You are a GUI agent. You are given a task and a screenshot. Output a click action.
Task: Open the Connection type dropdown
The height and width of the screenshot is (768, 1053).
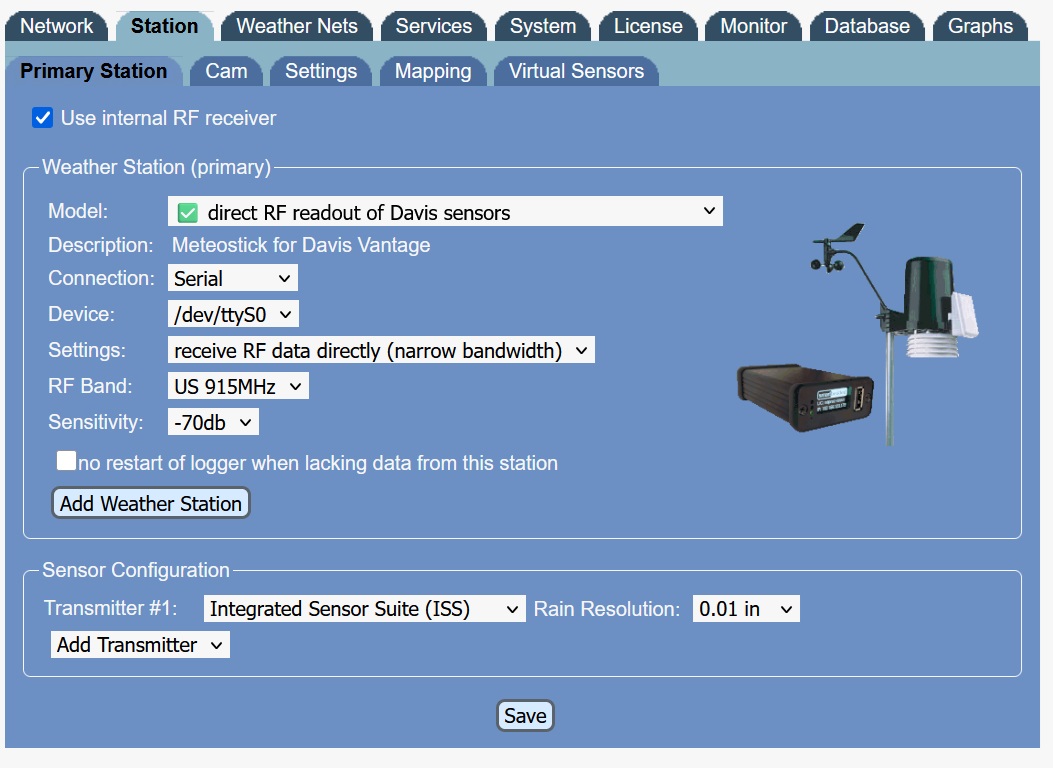(232, 278)
